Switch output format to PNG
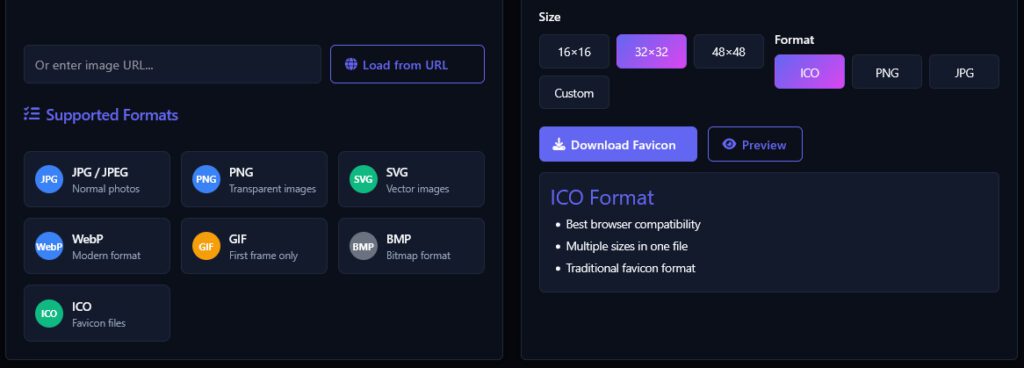This screenshot has height=368, width=1024. [x=887, y=72]
